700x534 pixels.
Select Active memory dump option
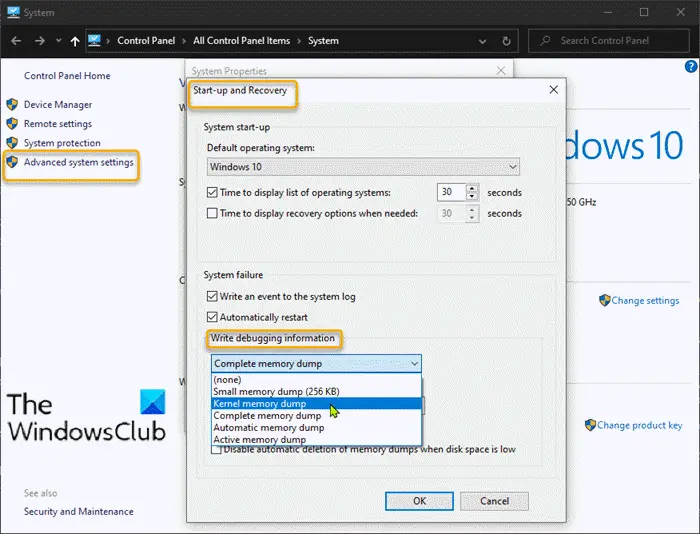coord(317,439)
